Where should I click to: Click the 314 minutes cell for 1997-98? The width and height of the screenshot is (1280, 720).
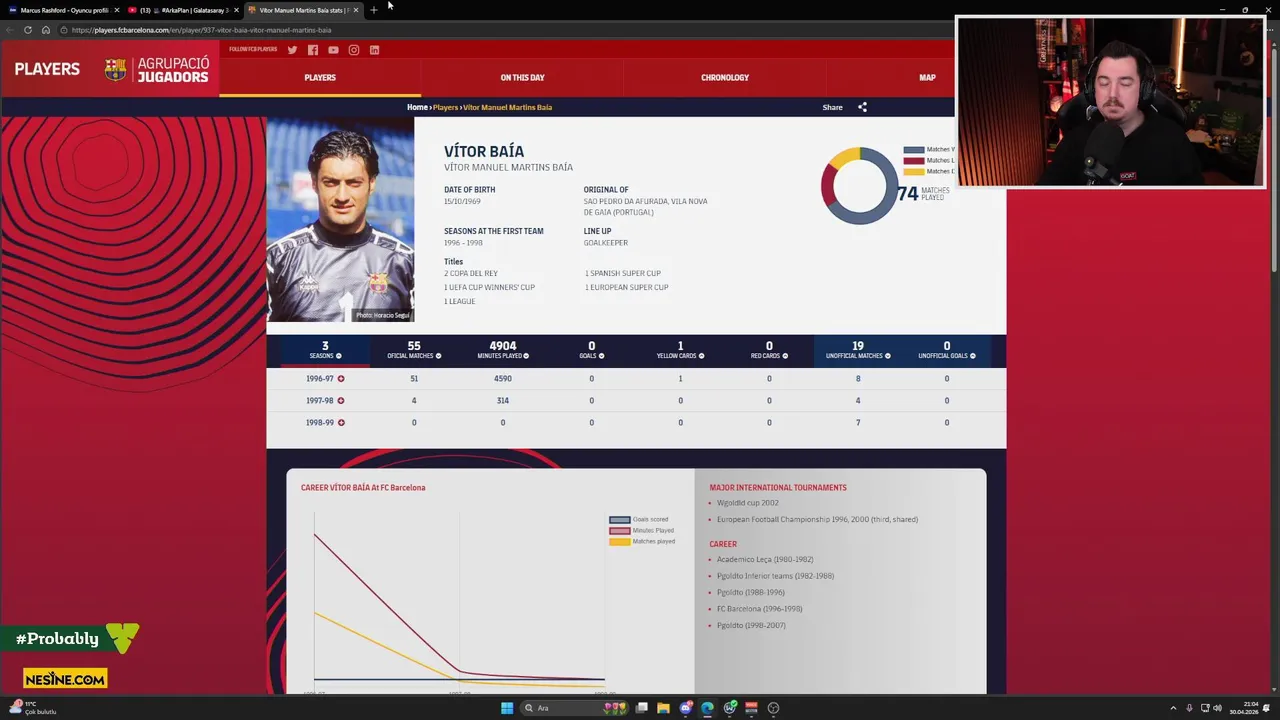pyautogui.click(x=503, y=401)
